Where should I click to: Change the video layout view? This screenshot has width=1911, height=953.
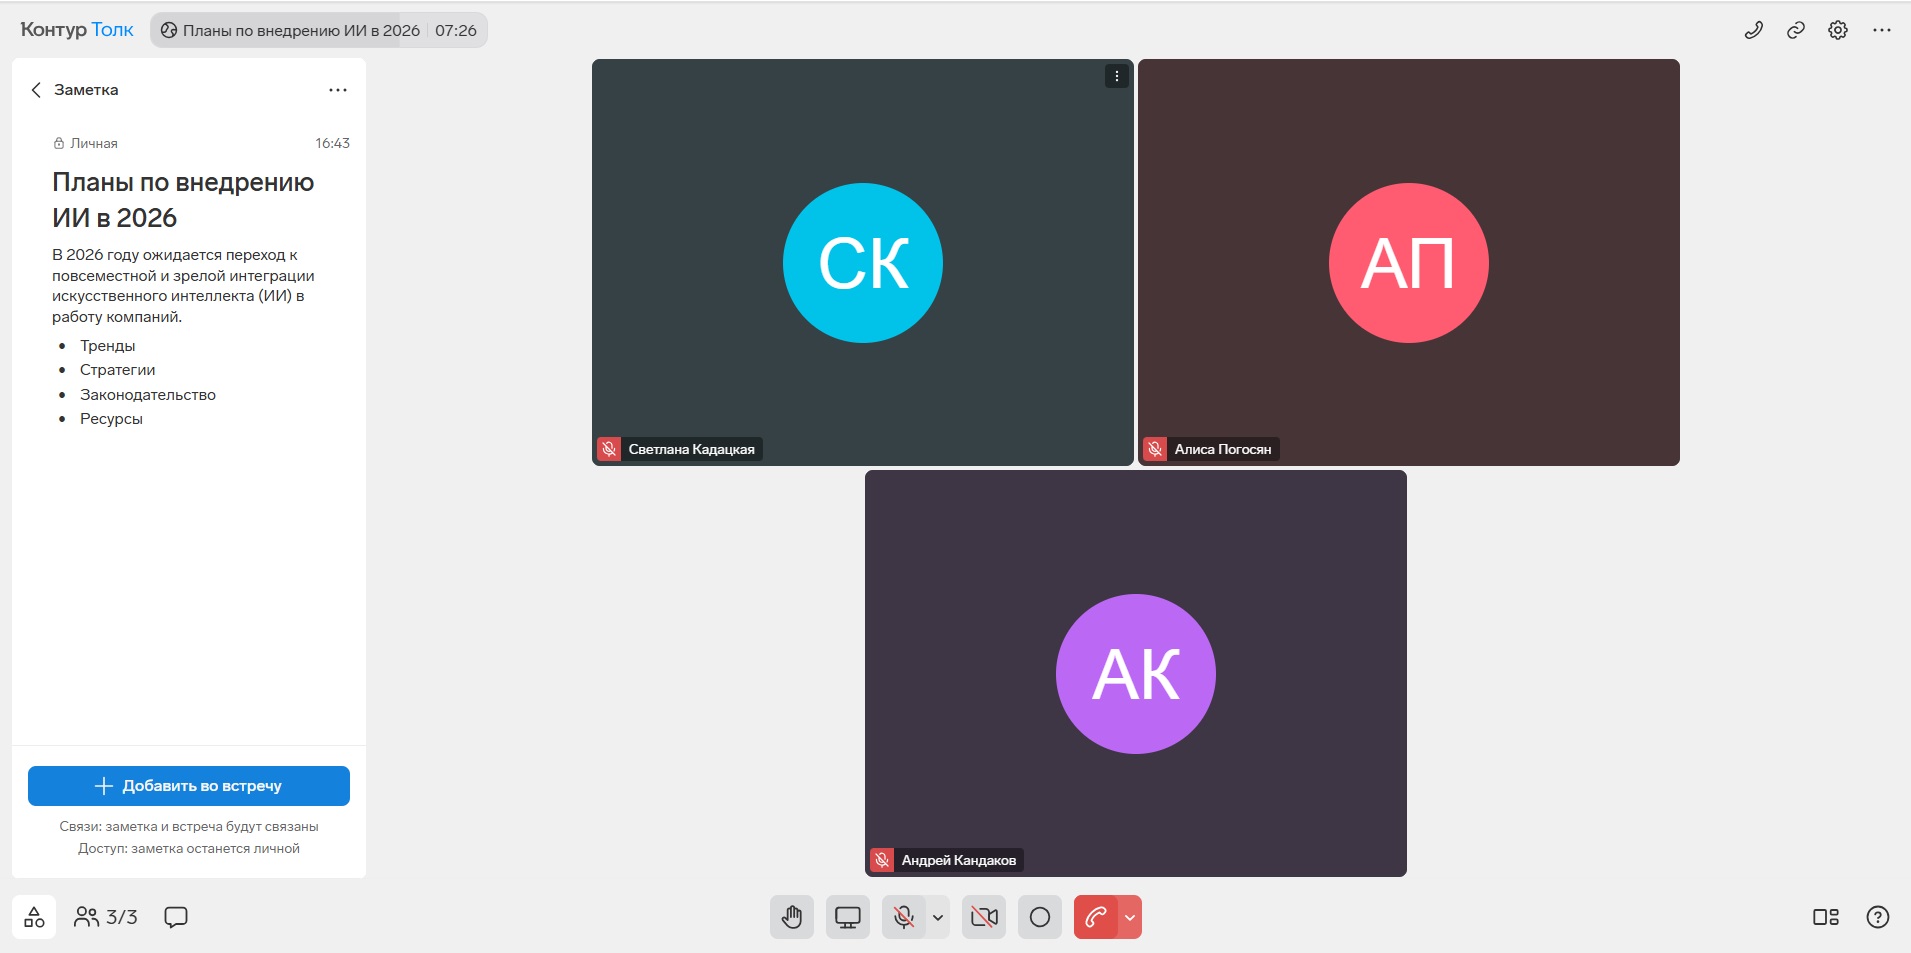(x=1826, y=917)
